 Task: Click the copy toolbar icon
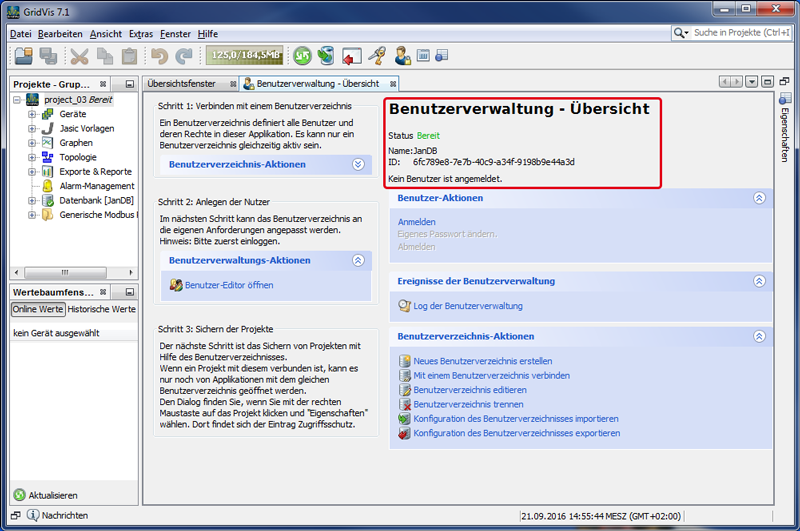(x=105, y=56)
